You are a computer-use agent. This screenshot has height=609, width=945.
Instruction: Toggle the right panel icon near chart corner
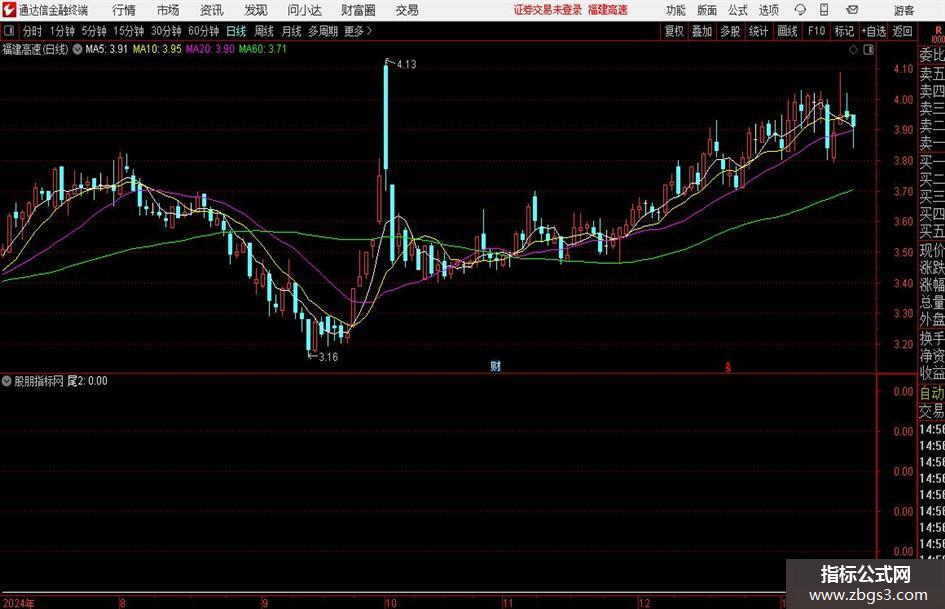pyautogui.click(x=868, y=50)
